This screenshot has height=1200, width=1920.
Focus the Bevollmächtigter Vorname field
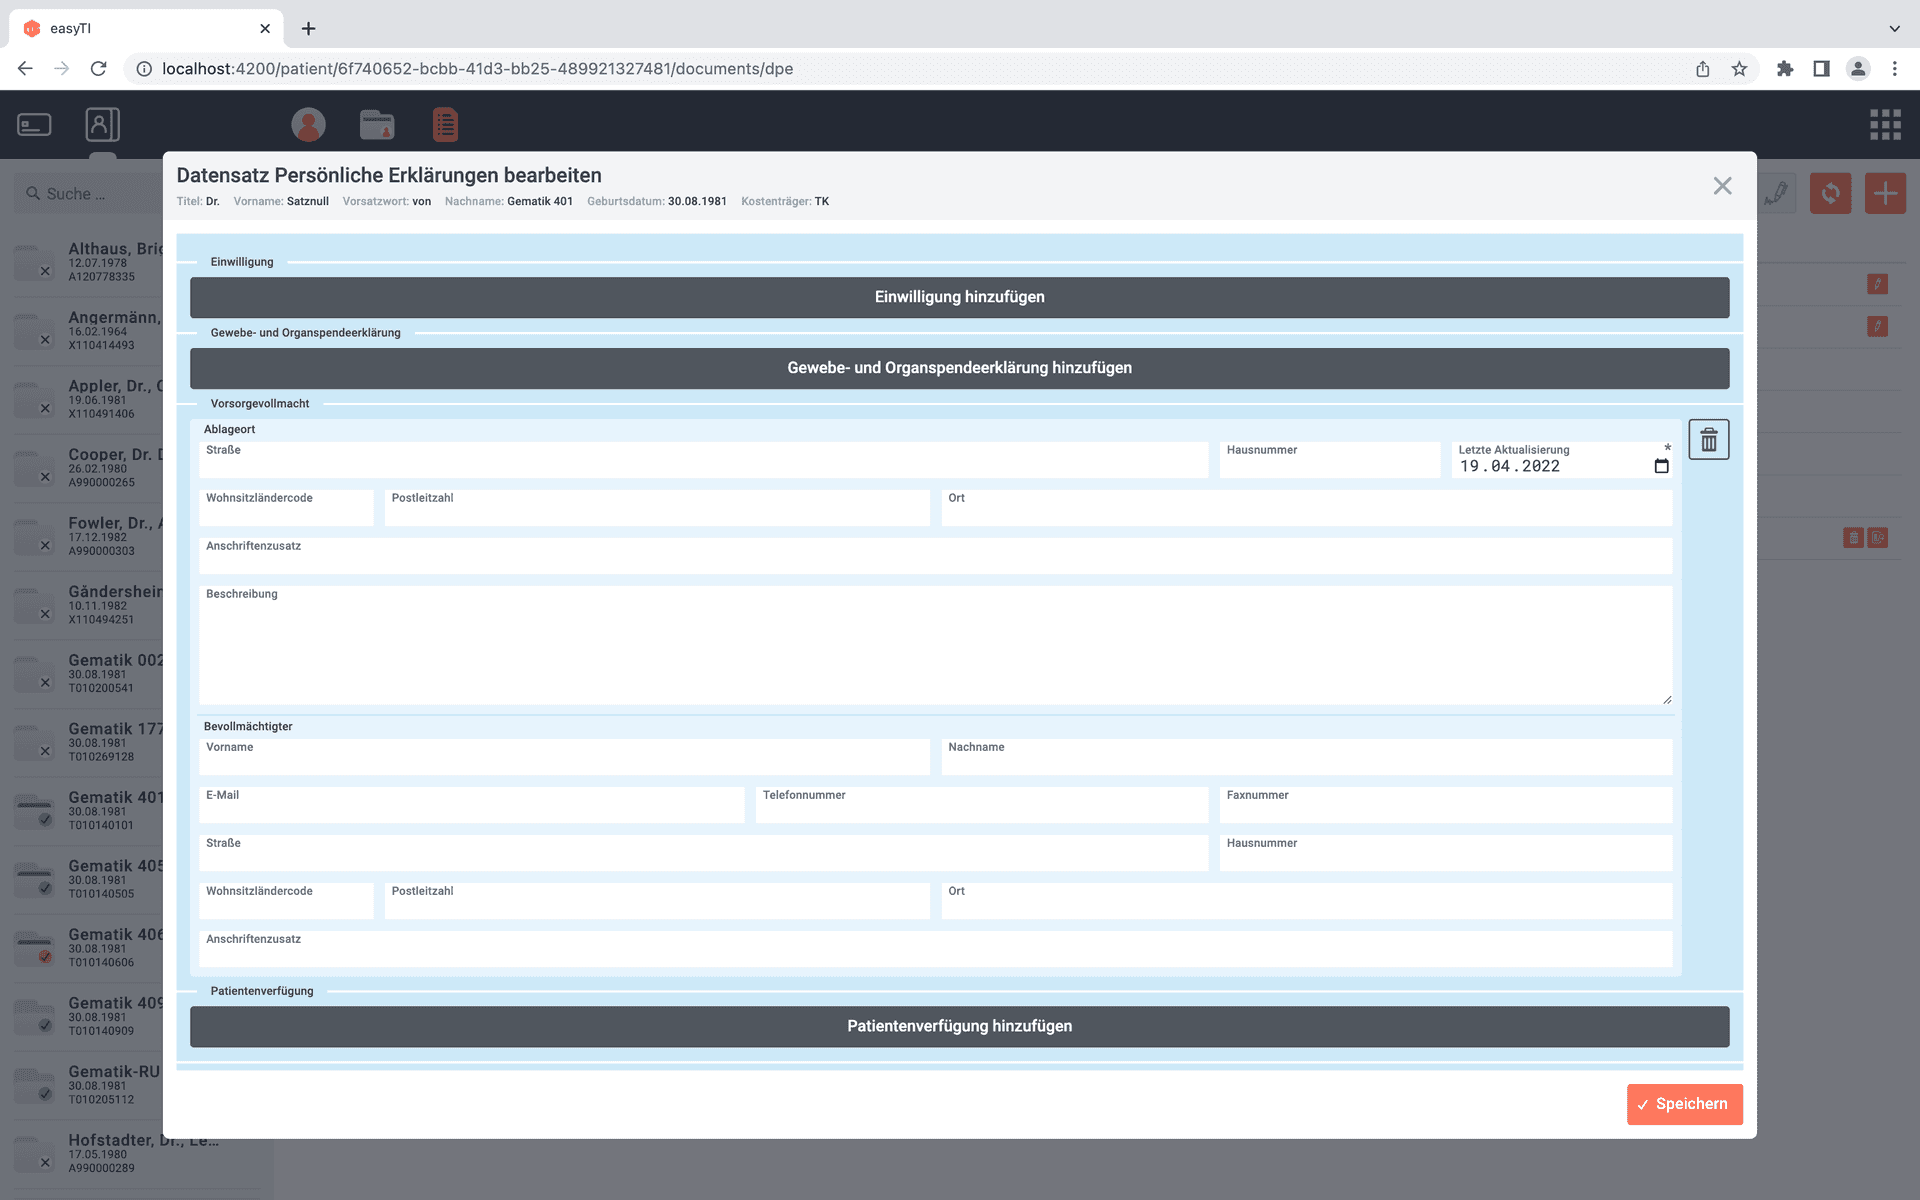click(564, 762)
